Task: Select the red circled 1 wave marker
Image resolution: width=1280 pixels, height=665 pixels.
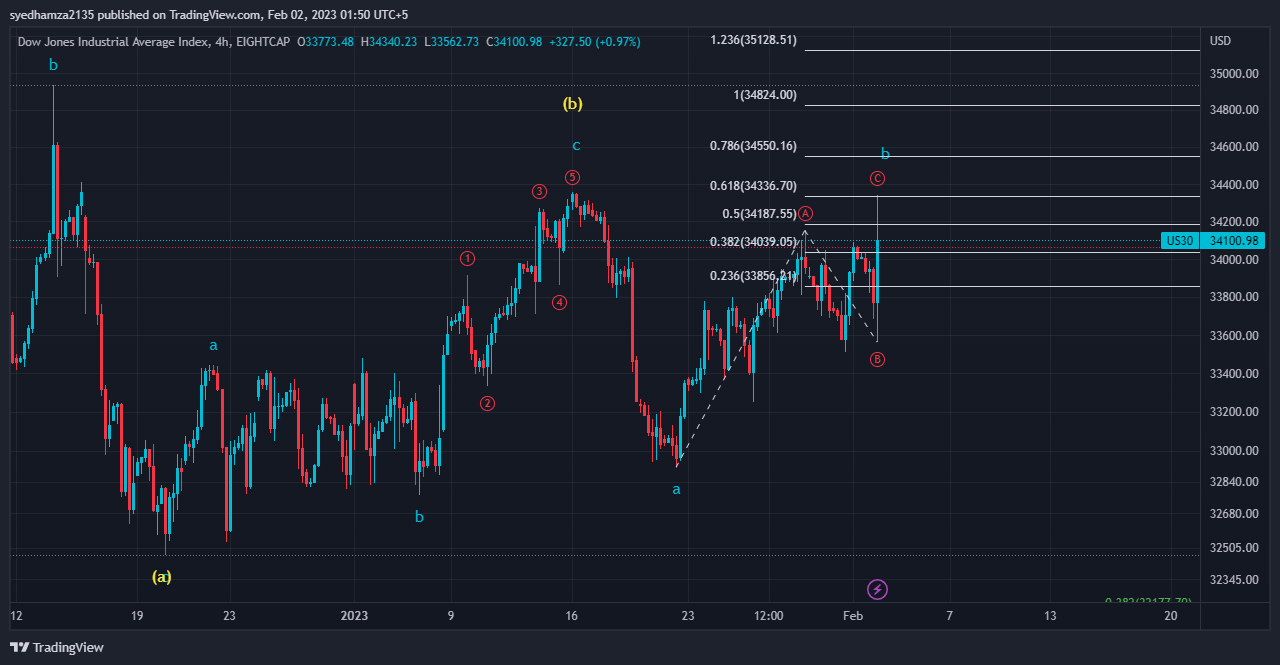Action: (467, 258)
